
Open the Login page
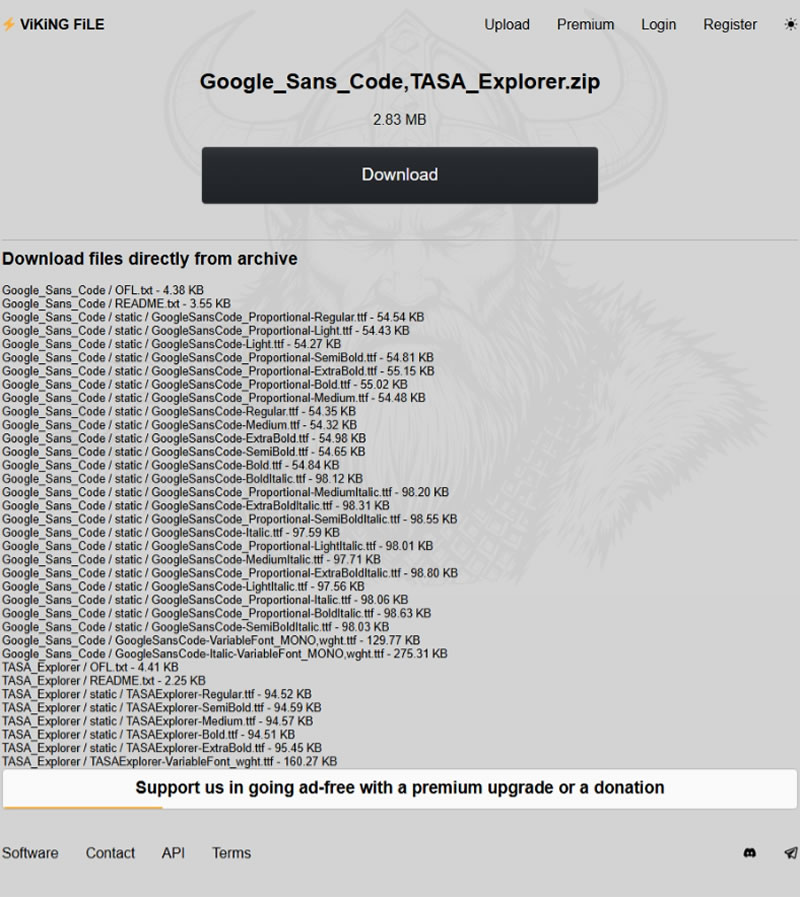(x=659, y=25)
